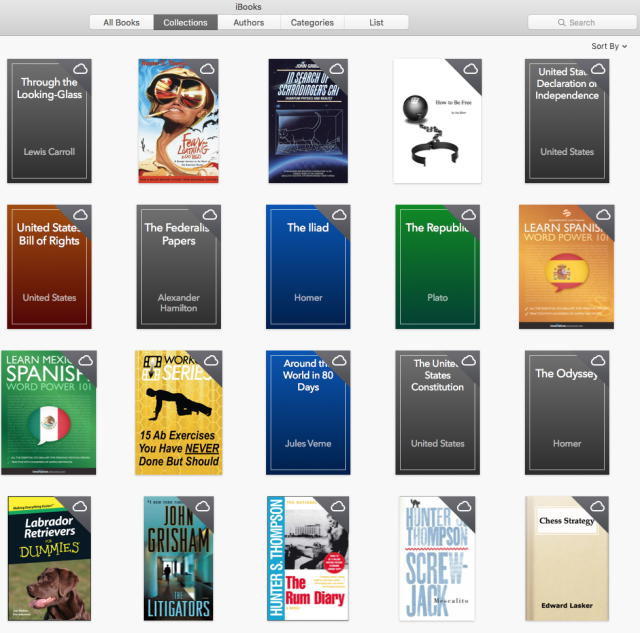
Task: Open How to Be Free book cover
Action: pyautogui.click(x=438, y=121)
